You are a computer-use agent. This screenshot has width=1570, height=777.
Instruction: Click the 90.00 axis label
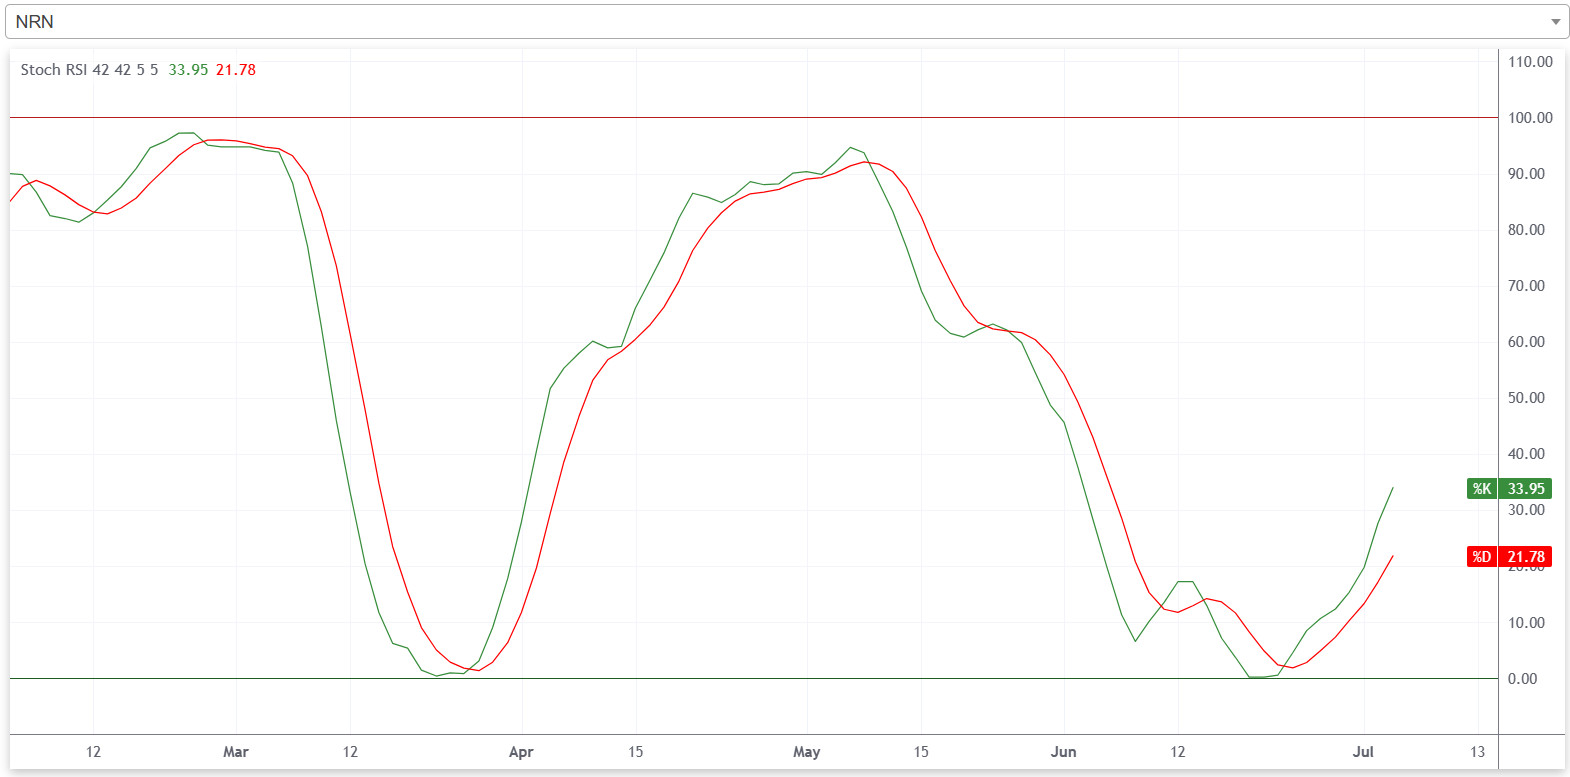click(x=1526, y=174)
